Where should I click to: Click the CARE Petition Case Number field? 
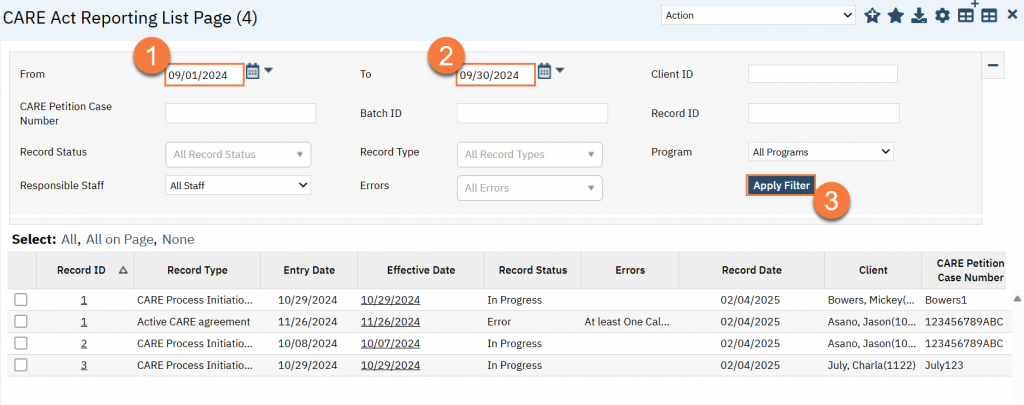240,113
